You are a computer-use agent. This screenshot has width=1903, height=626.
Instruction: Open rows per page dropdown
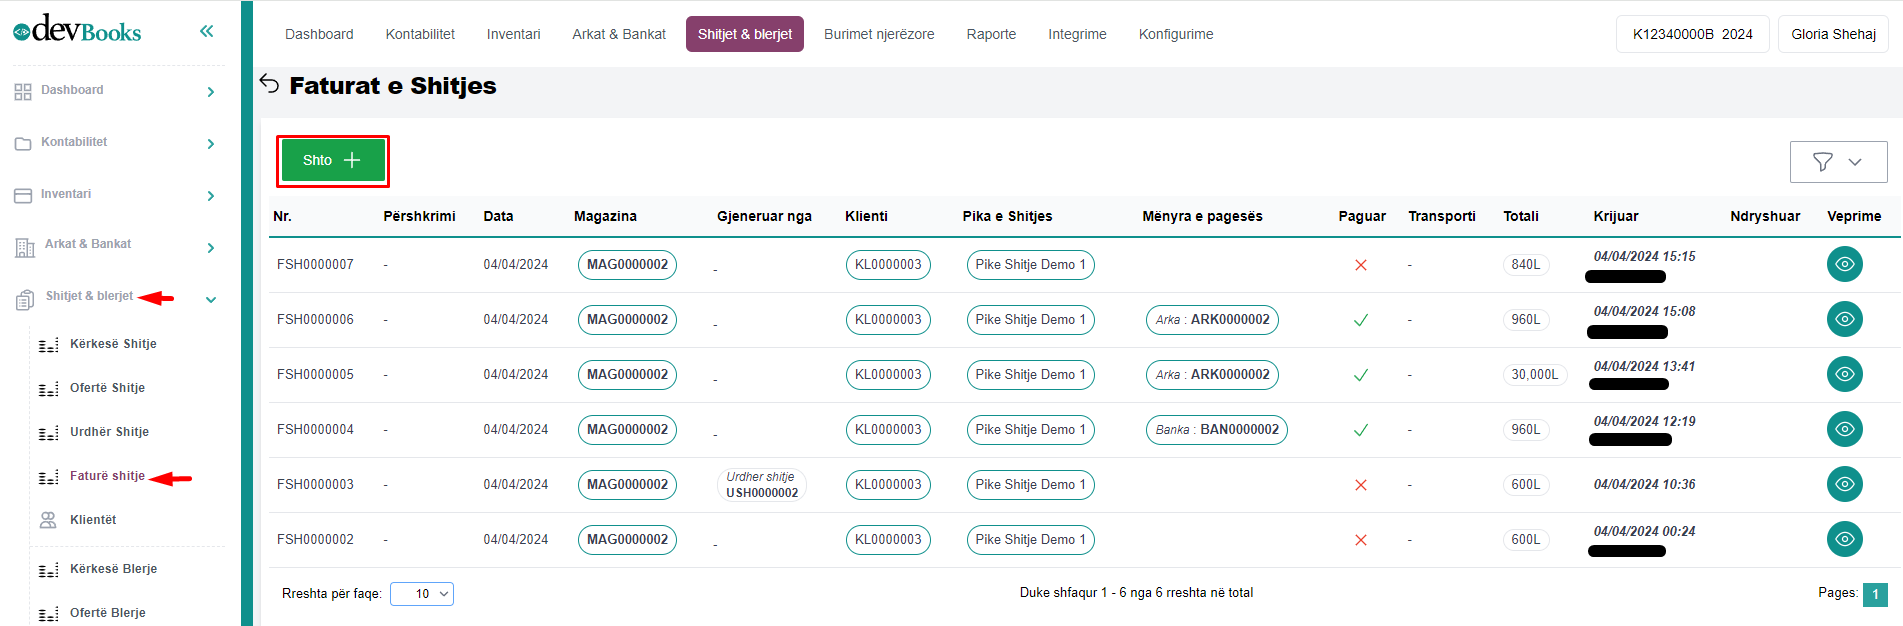tap(421, 594)
